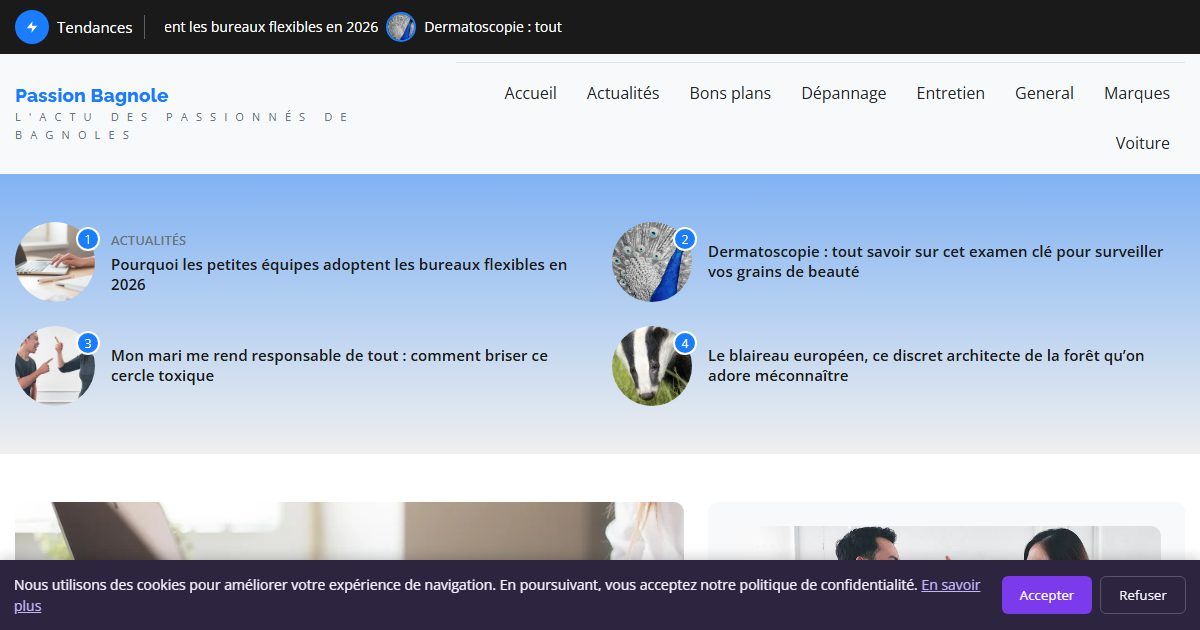The height and width of the screenshot is (630, 1200).
Task: Click the peacock thumbnail numbered 2
Action: click(x=652, y=262)
